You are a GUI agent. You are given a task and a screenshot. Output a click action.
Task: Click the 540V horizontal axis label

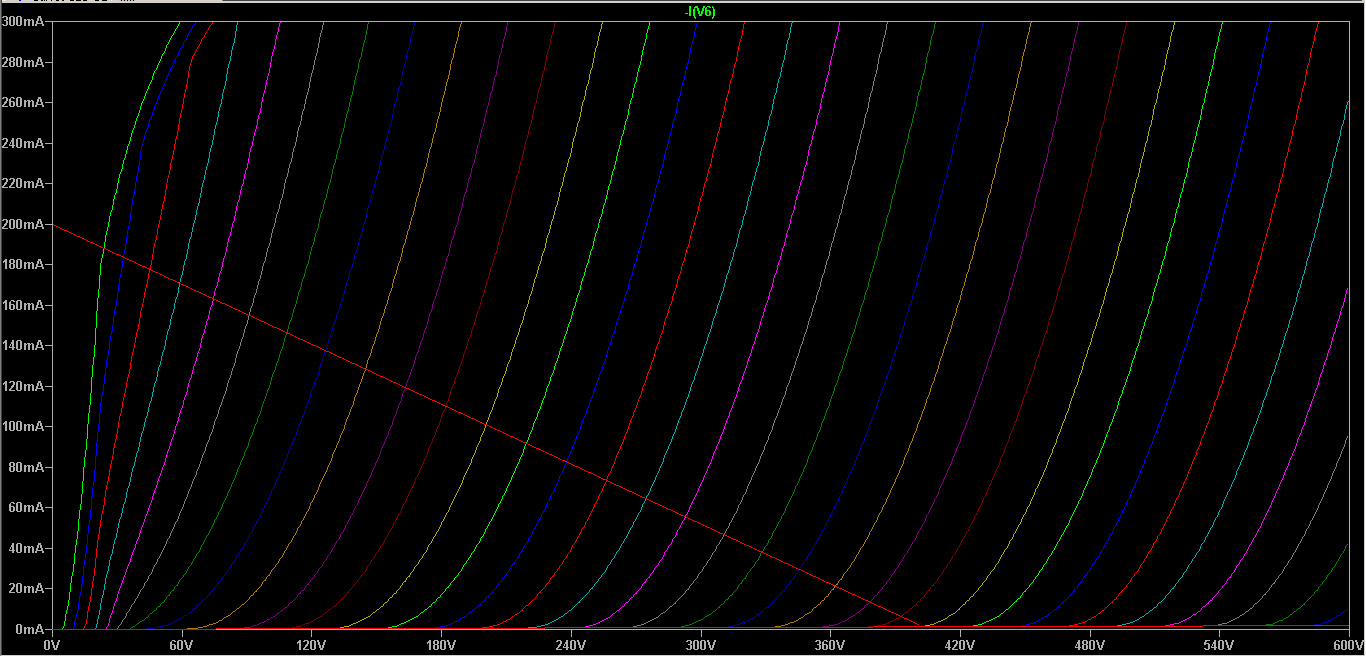1219,646
